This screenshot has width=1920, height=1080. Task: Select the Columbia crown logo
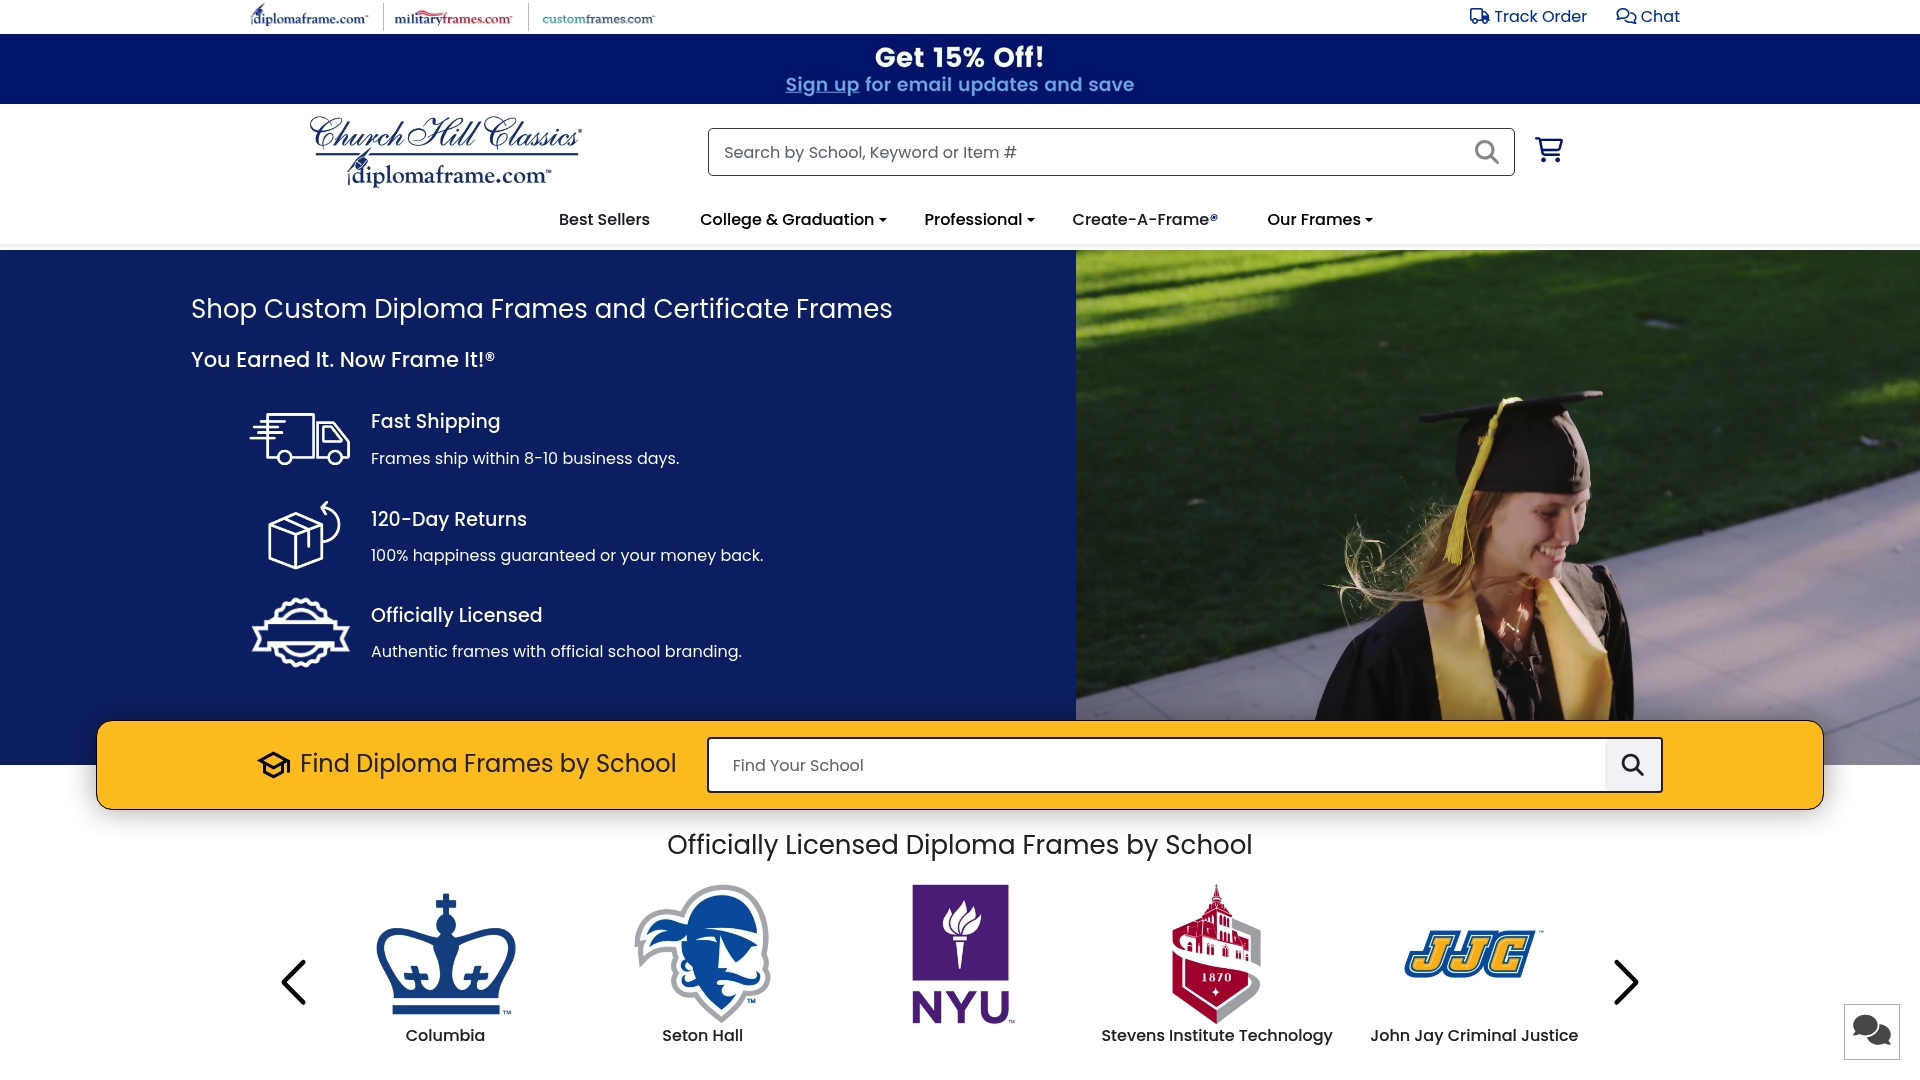click(x=446, y=954)
